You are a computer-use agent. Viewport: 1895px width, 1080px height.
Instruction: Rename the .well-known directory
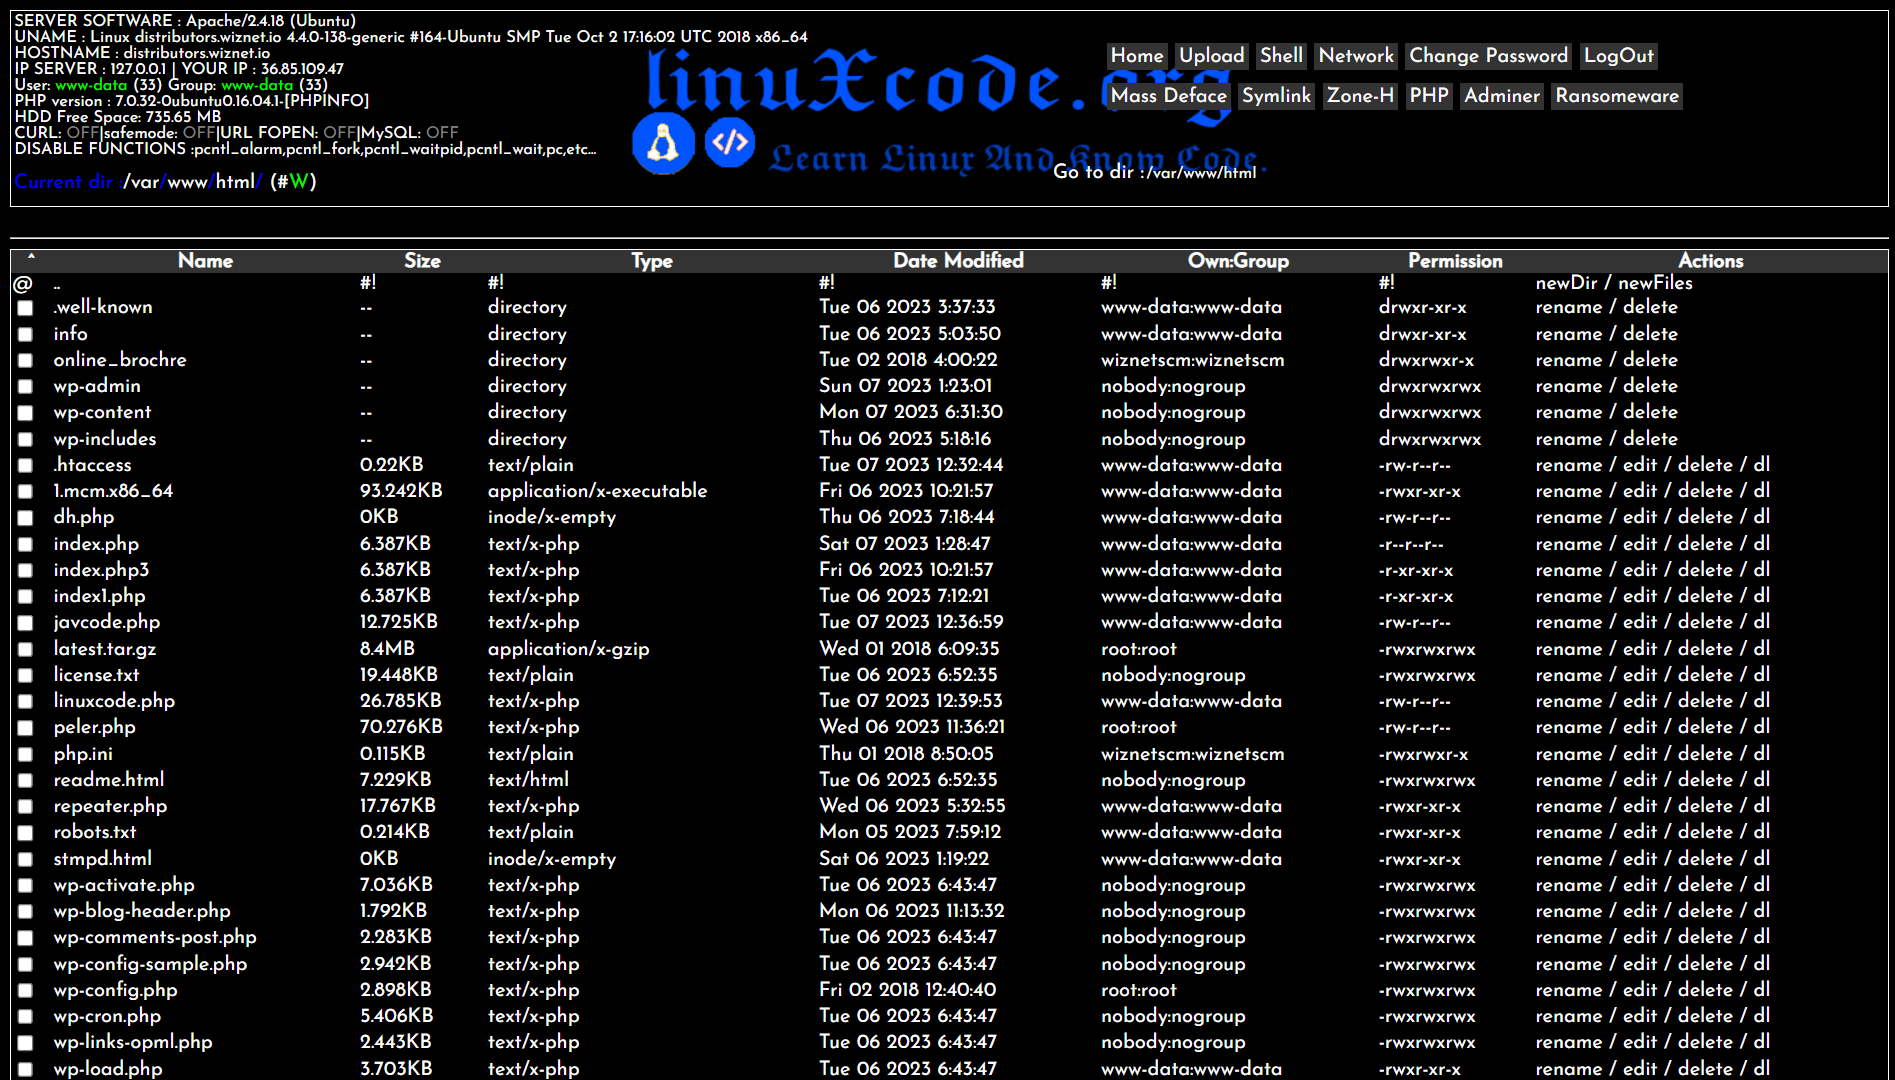[1568, 307]
